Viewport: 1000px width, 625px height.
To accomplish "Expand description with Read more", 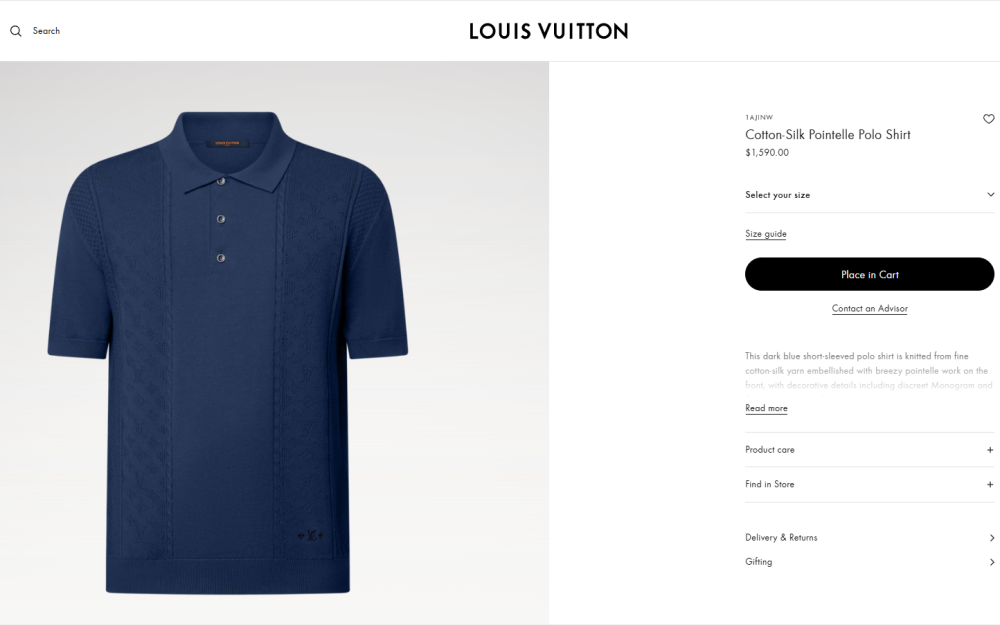I will [766, 408].
